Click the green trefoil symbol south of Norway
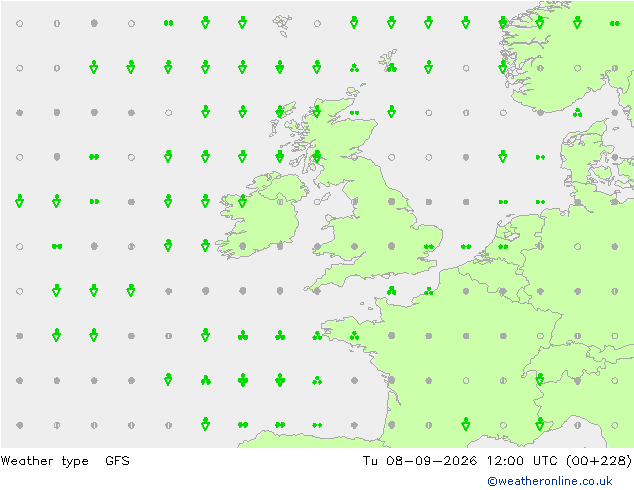 click(x=577, y=113)
